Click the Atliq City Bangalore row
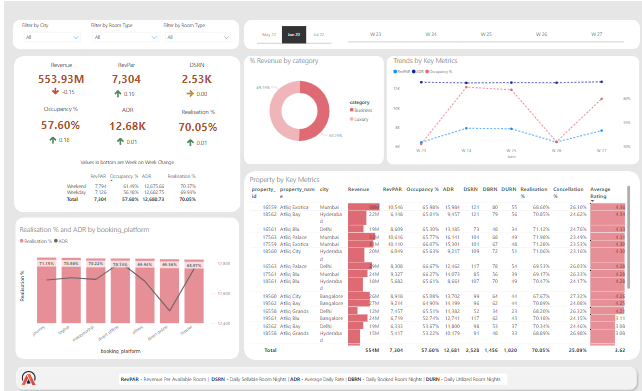The height and width of the screenshot is (391, 642). click(438, 296)
